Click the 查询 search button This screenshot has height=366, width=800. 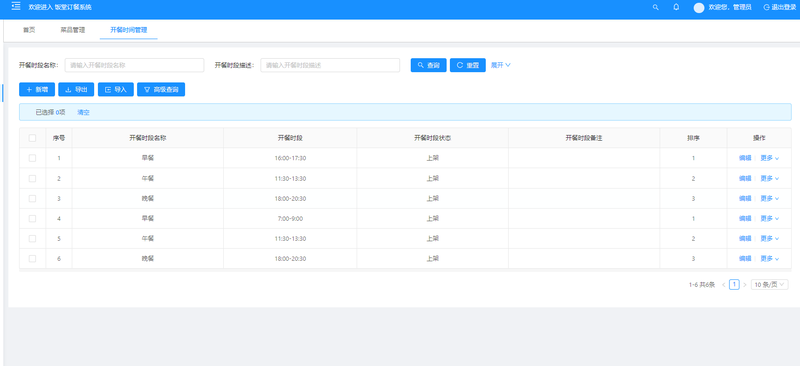pyautogui.click(x=429, y=65)
